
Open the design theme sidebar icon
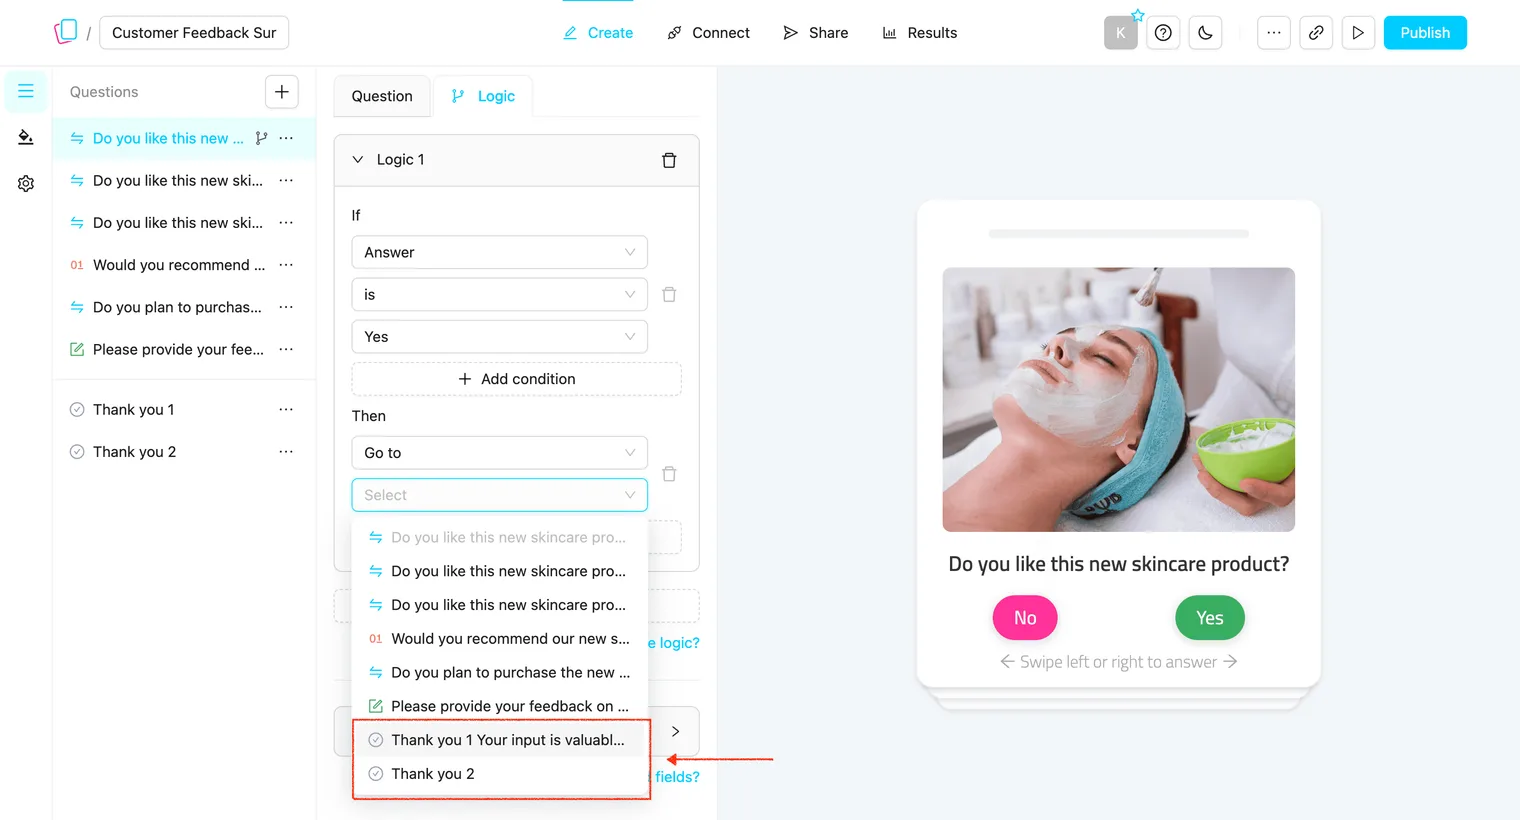tap(26, 137)
